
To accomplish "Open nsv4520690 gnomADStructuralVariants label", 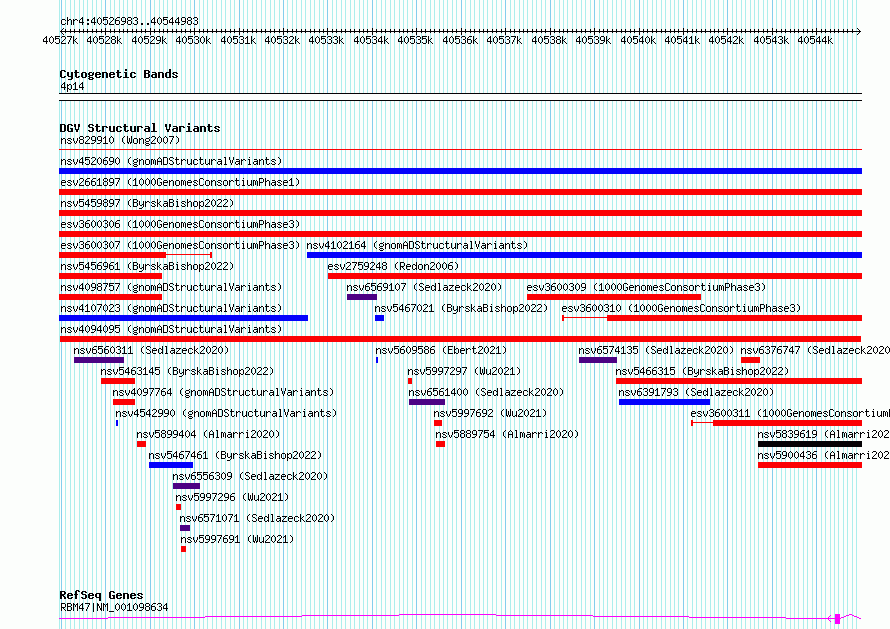I will [x=171, y=161].
